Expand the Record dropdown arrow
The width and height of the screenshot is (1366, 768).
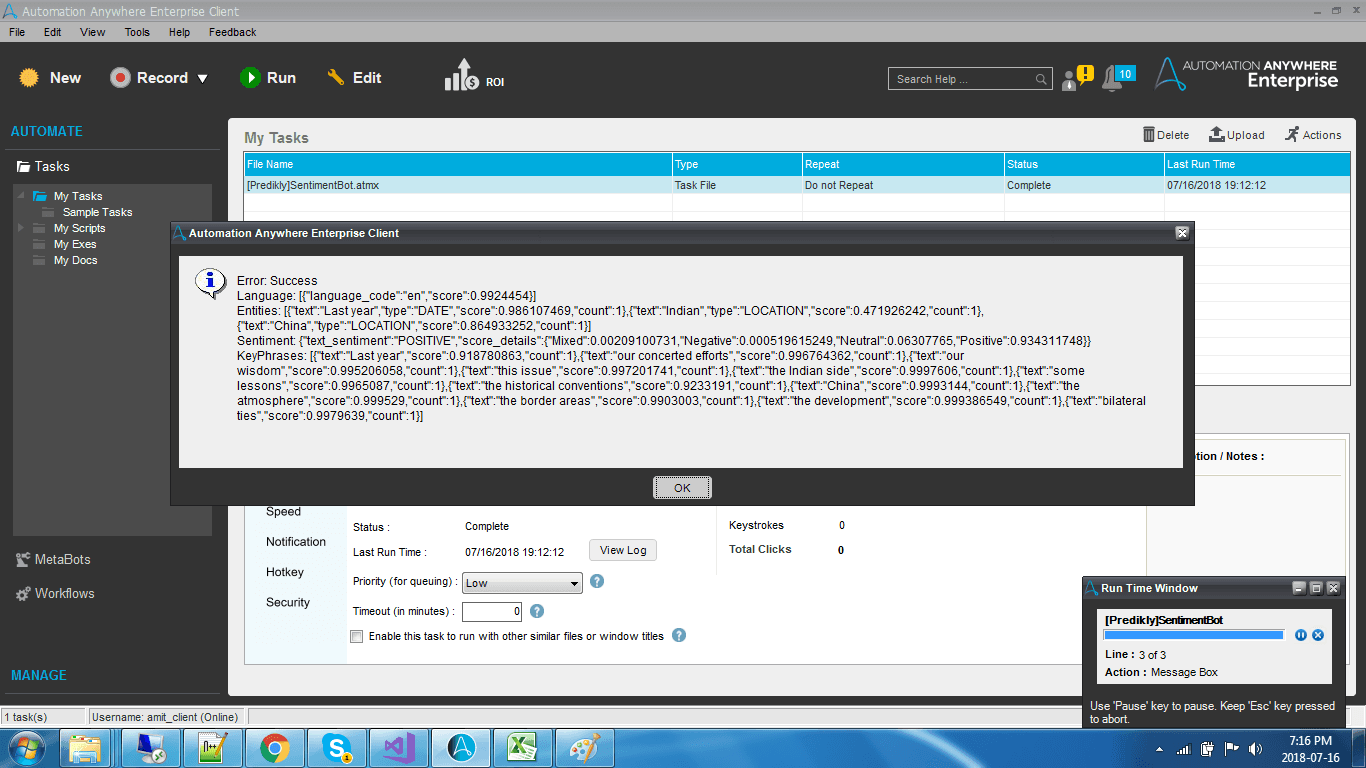click(203, 78)
